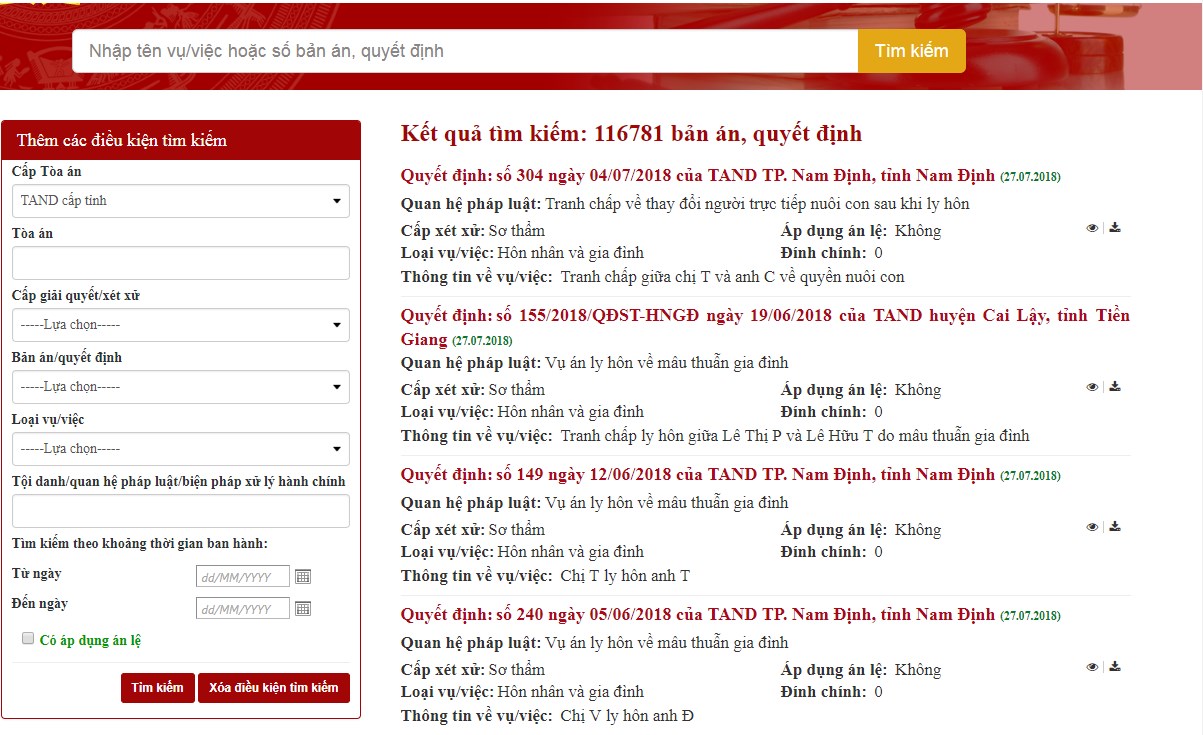This screenshot has height=735, width=1203.
Task: Click the Tòa án input field
Action: point(181,263)
